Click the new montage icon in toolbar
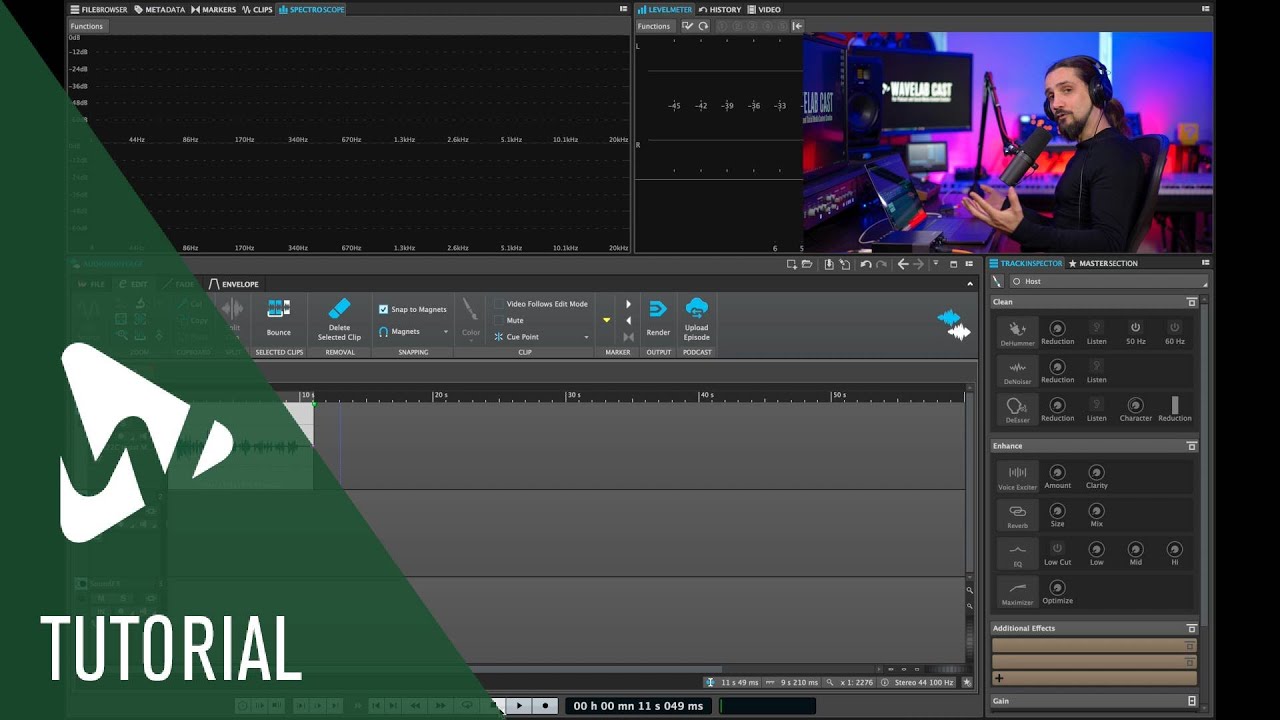 (792, 264)
